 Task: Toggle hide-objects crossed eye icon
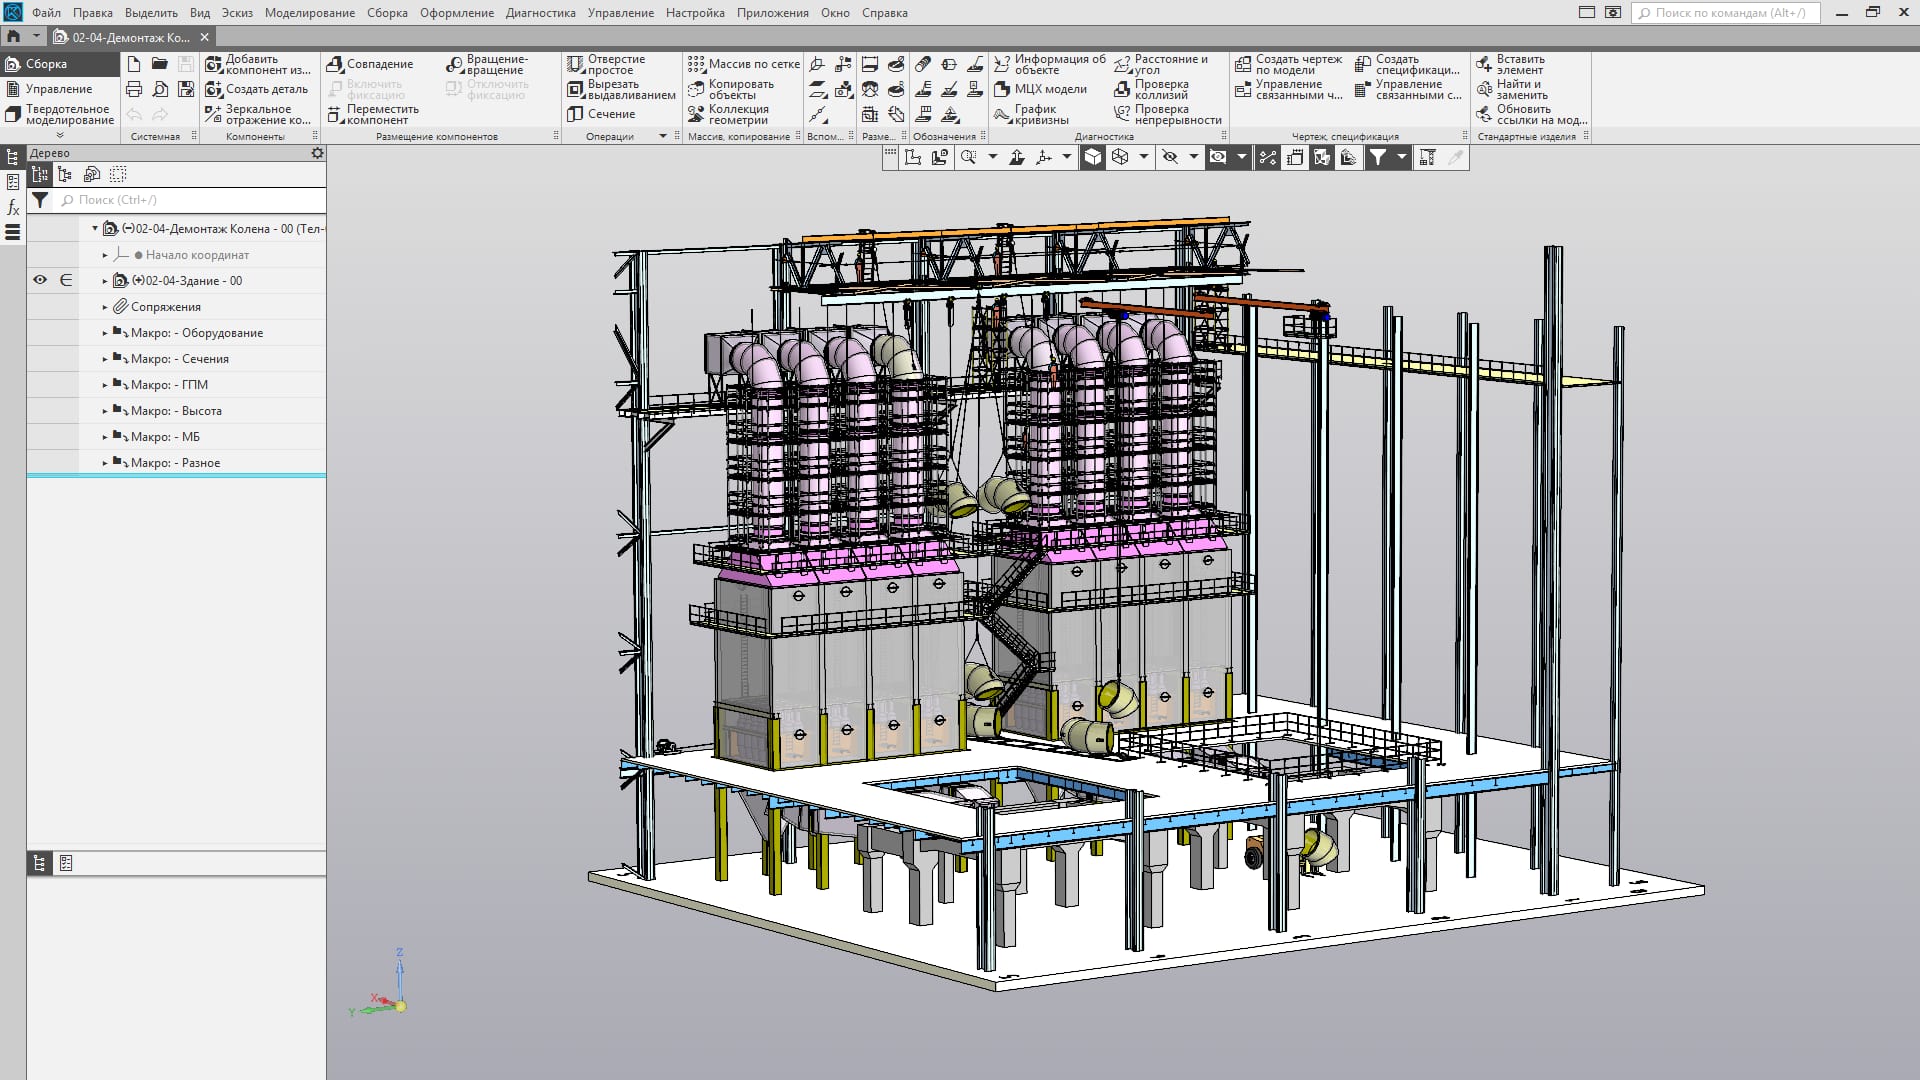[1170, 157]
